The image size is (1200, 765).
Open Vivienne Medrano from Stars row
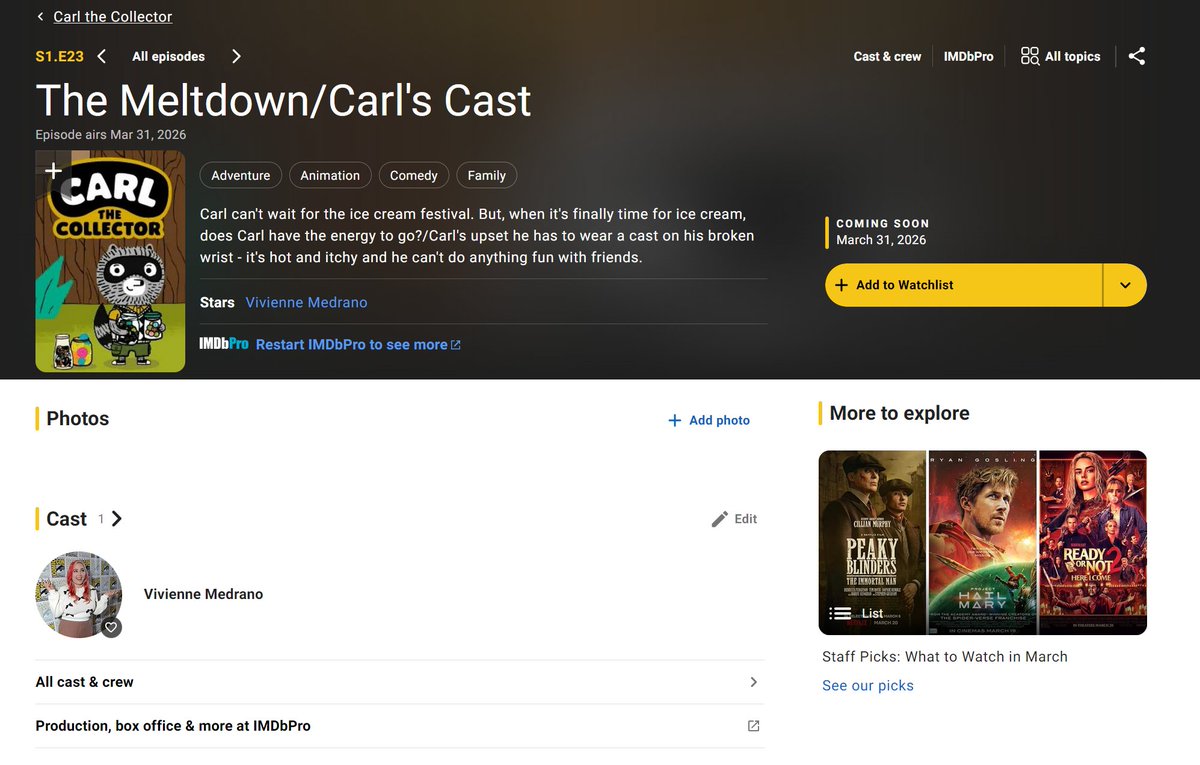pos(306,302)
